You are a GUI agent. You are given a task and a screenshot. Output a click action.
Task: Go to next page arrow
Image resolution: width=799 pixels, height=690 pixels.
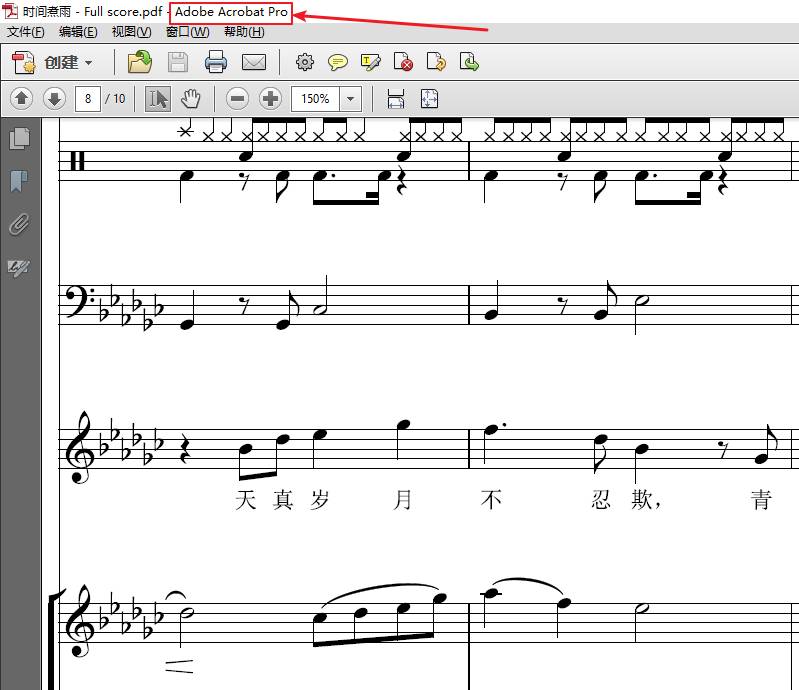pos(55,98)
